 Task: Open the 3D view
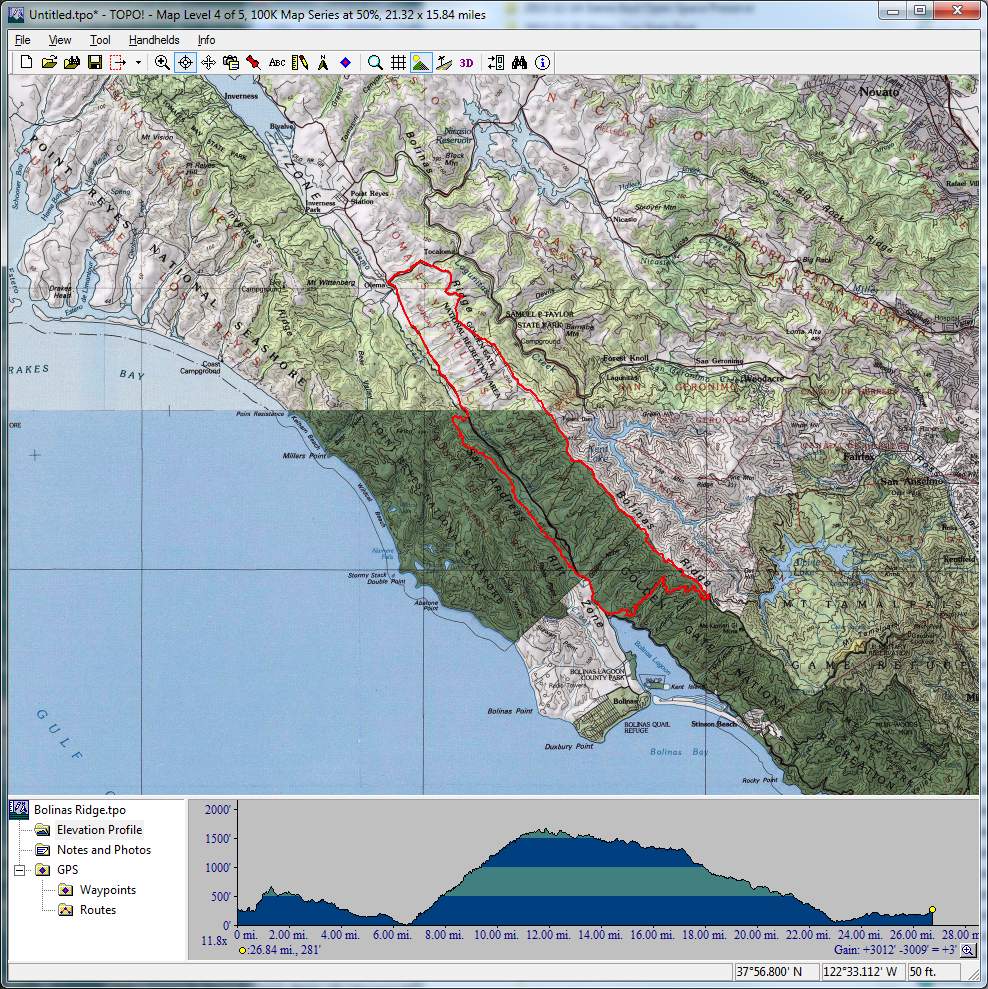(466, 62)
